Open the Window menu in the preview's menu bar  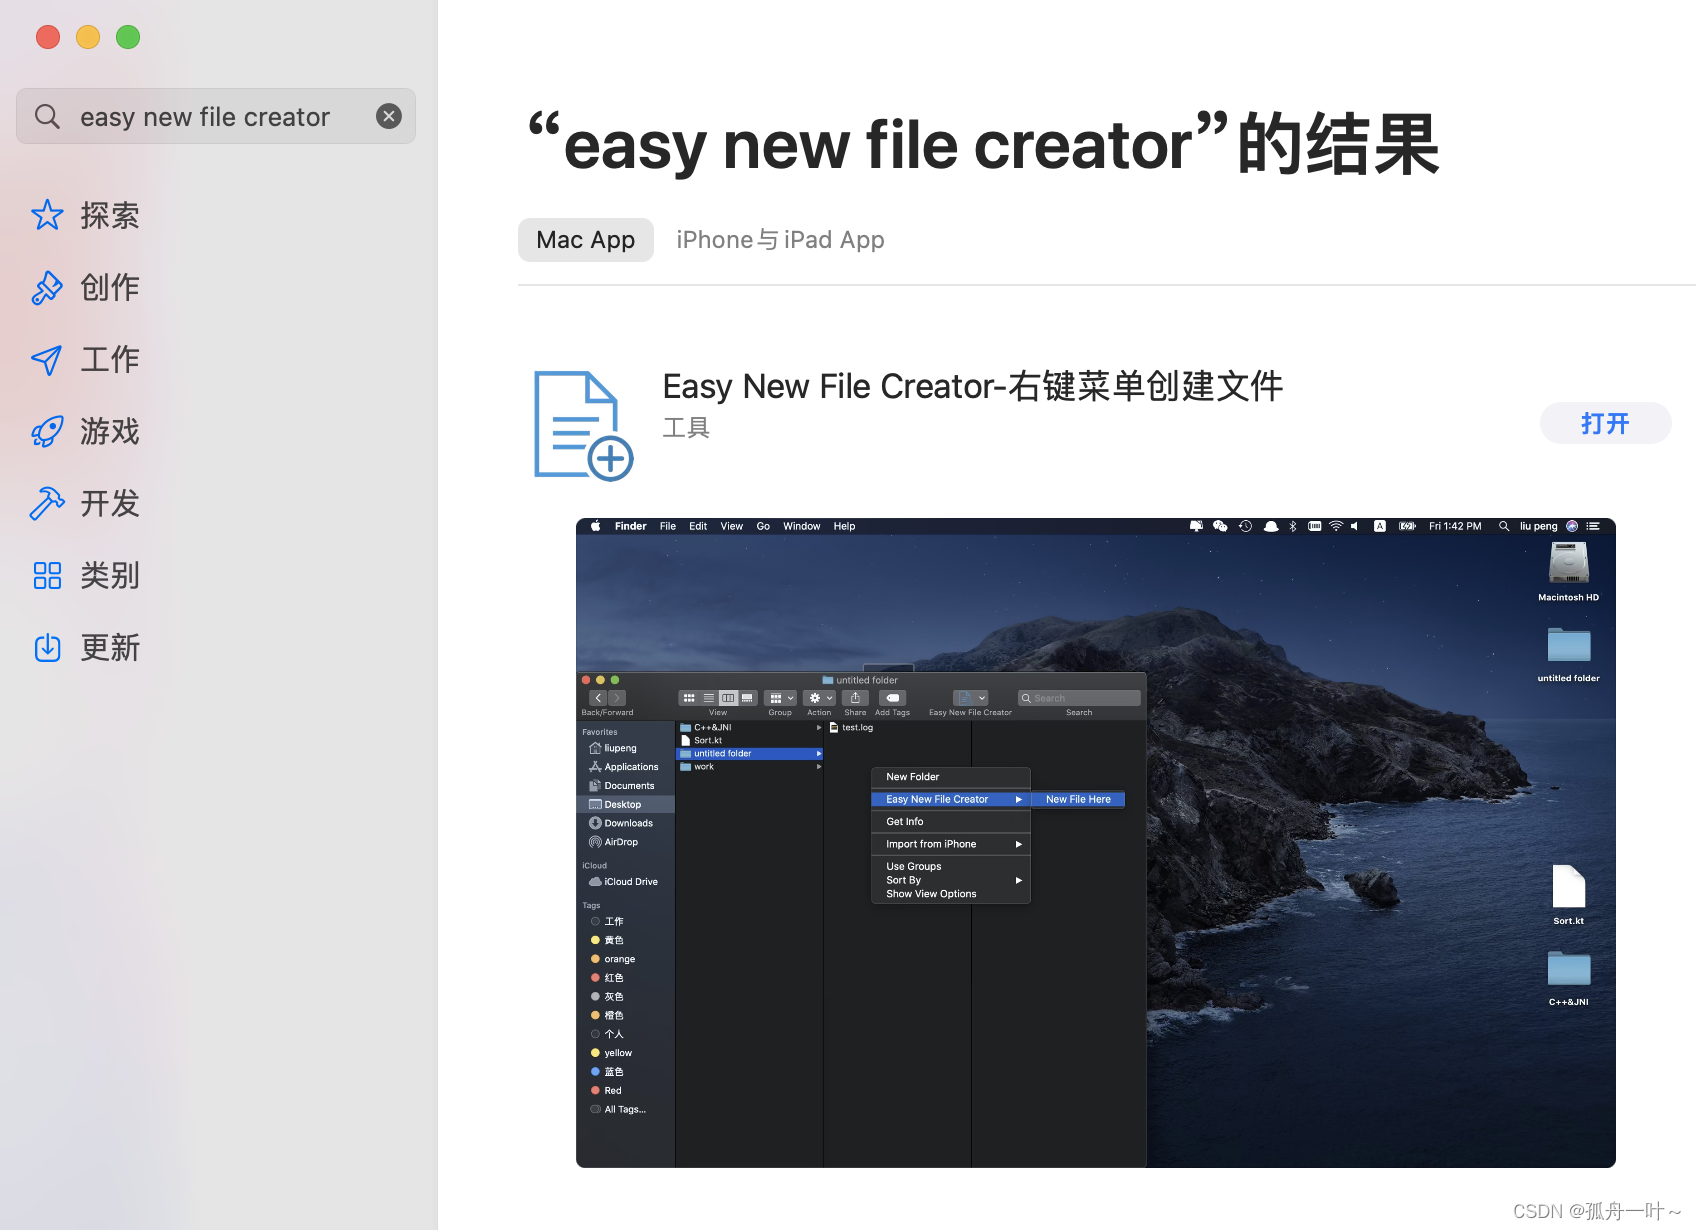coord(801,526)
